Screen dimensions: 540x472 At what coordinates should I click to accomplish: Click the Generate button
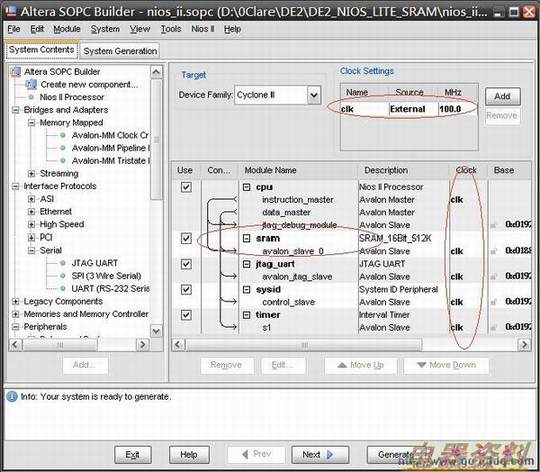click(396, 455)
